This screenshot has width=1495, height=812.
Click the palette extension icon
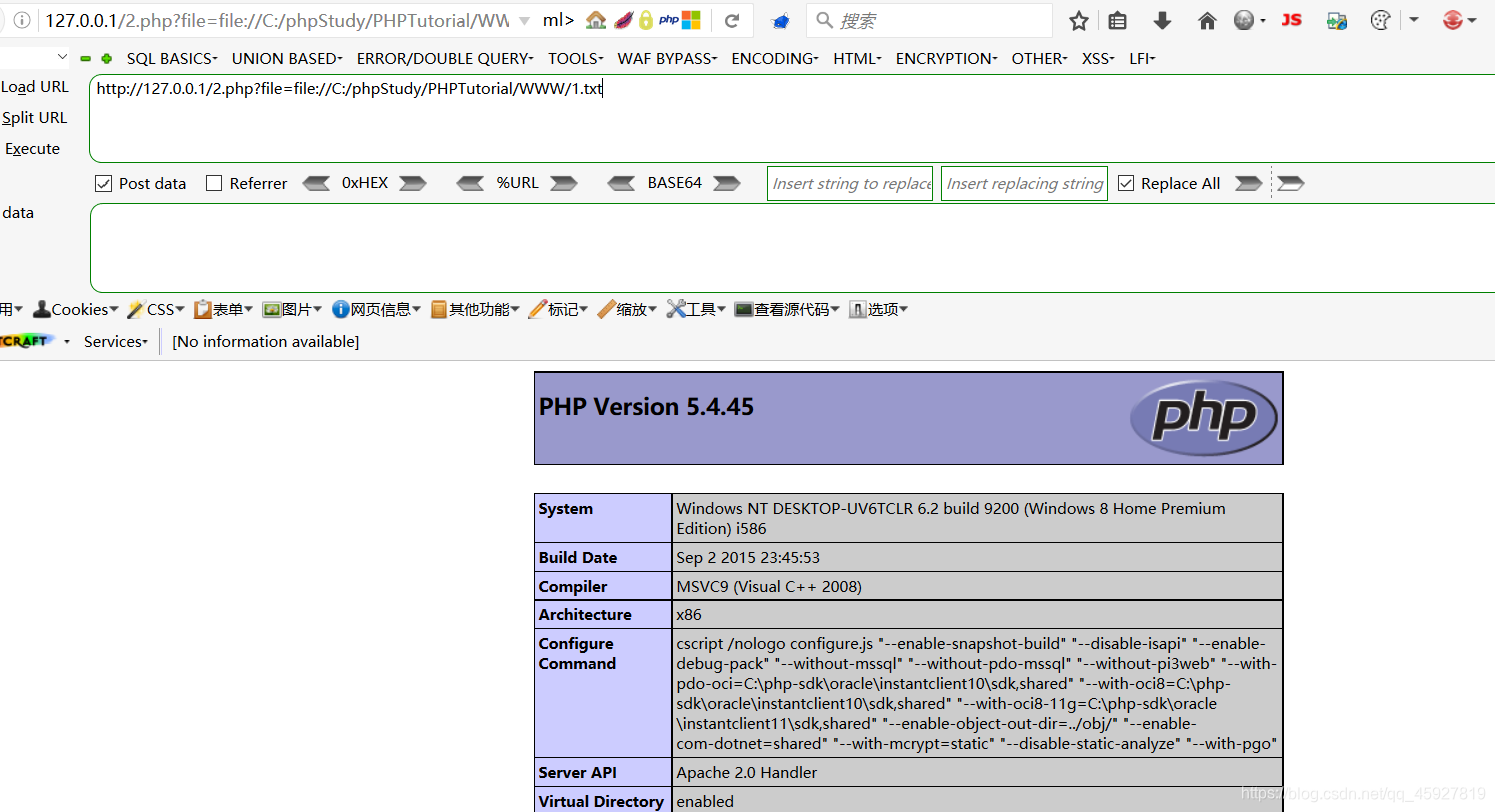pyautogui.click(x=1380, y=20)
